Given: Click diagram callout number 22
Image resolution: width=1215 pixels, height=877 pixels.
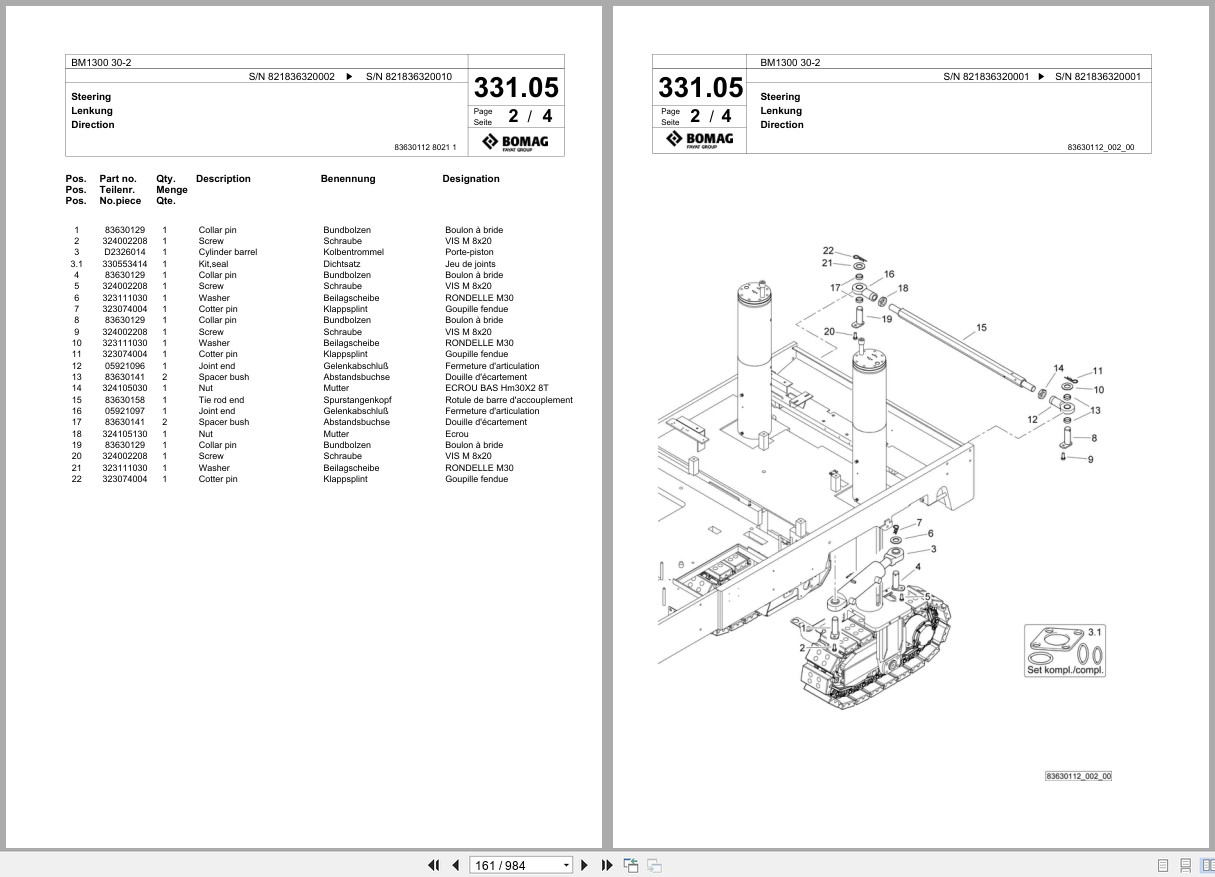Looking at the screenshot, I should tap(828, 251).
